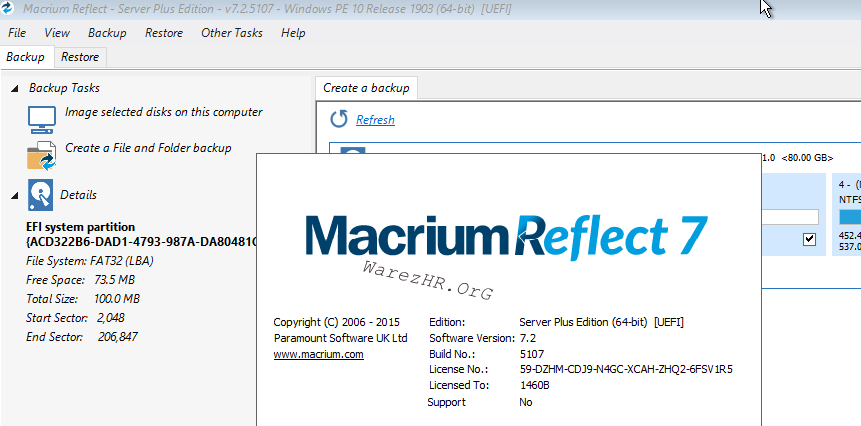Click the File and Folder backup icon
Screen dimensions: 861x426
41,156
